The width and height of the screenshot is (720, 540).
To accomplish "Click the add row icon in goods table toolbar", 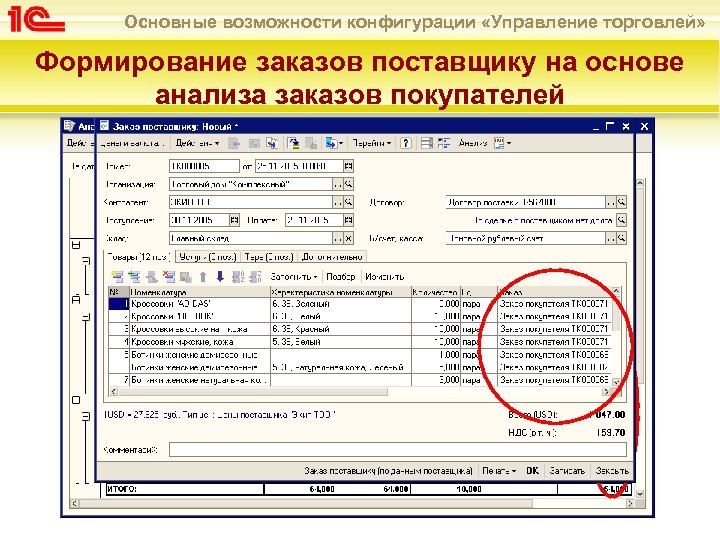I will [117, 277].
